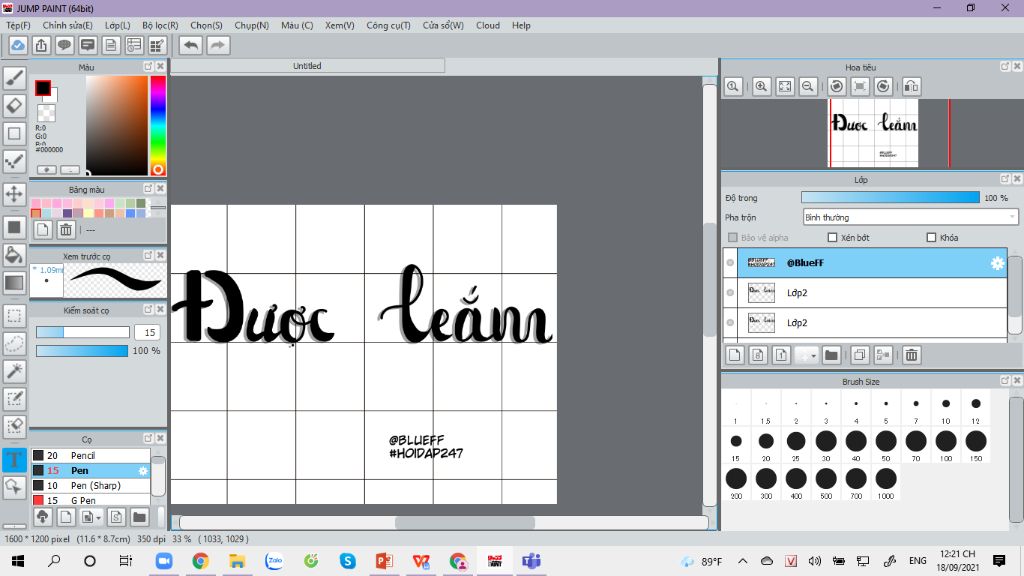Rotate canvas left in navigator
The width and height of the screenshot is (1024, 576).
coord(837,86)
